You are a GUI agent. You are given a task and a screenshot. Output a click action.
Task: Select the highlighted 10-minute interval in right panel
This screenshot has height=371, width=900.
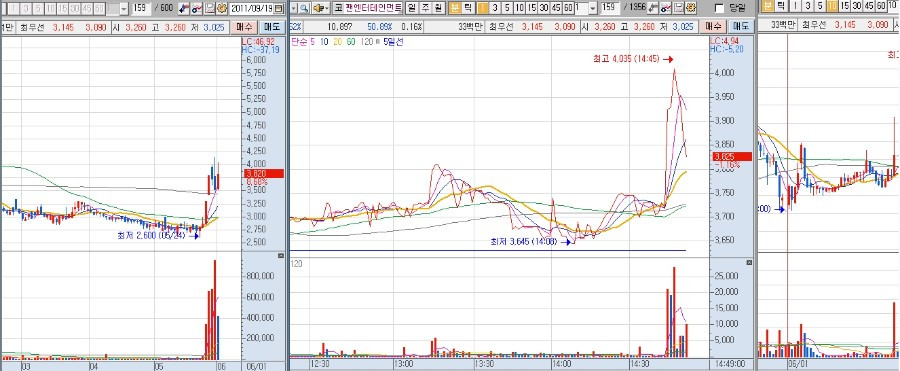tap(832, 6)
